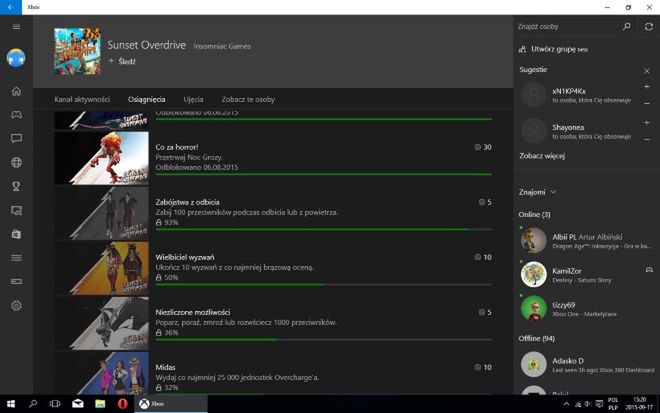Dismiss Shayonea suggestion with minus
The image size is (660, 413).
pyautogui.click(x=647, y=139)
